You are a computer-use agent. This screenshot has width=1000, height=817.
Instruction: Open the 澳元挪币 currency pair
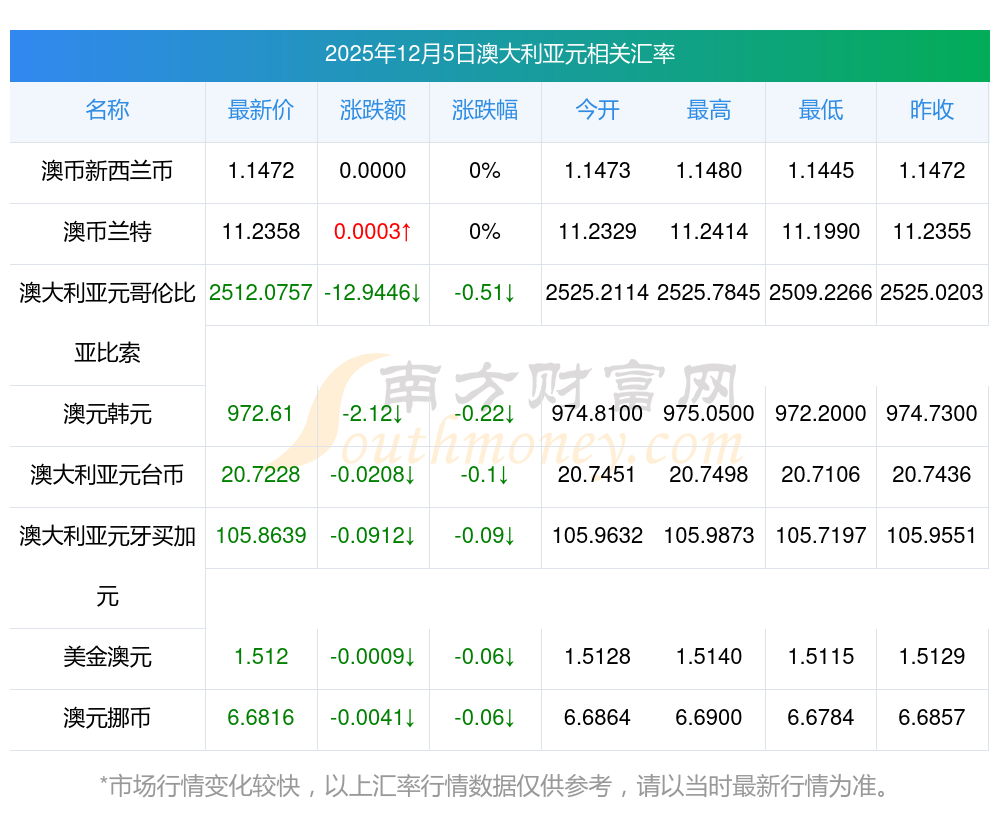[107, 718]
